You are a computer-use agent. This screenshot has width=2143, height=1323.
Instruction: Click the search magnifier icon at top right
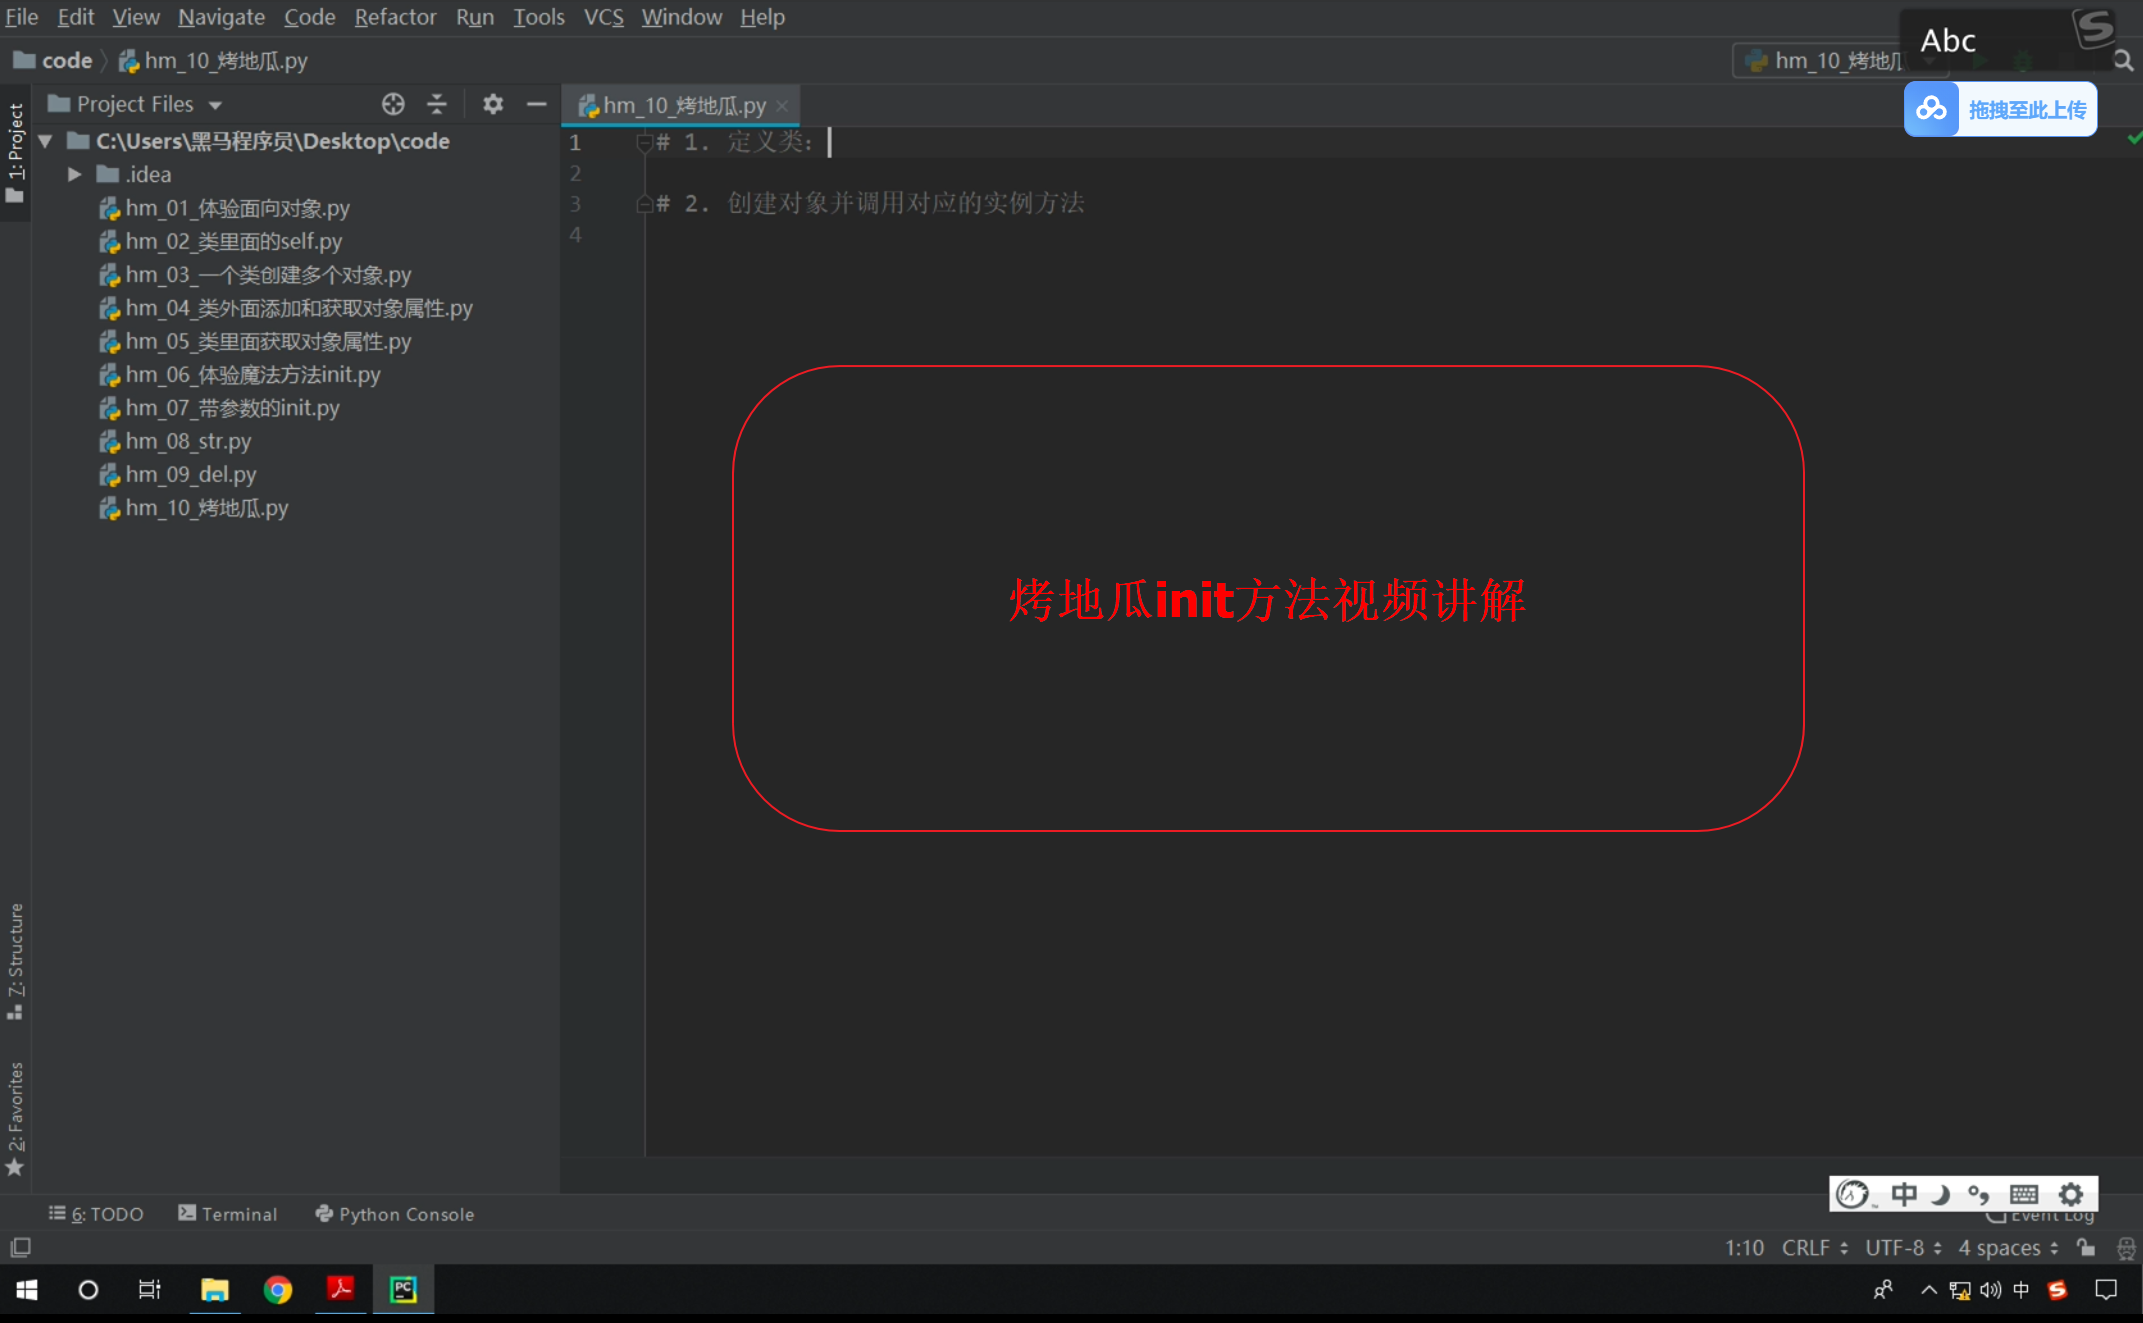pos(2123,61)
